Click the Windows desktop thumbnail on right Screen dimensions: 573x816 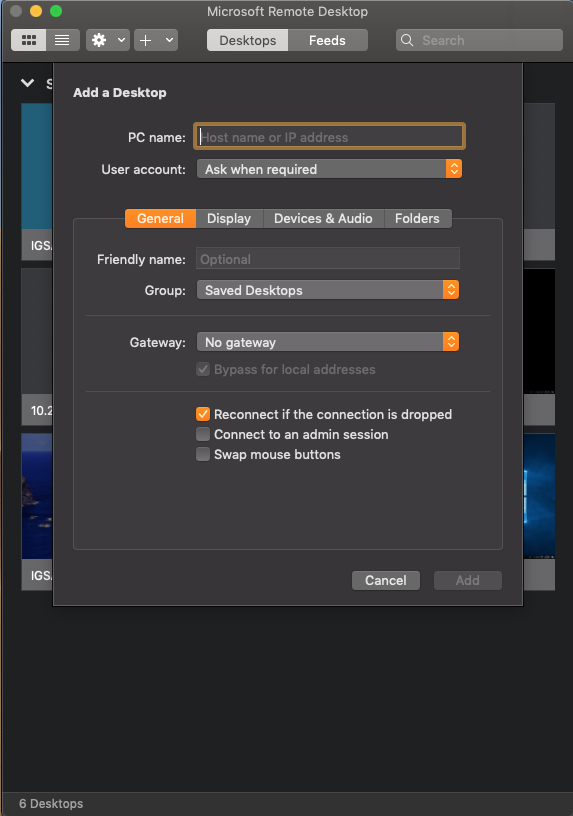(x=539, y=496)
